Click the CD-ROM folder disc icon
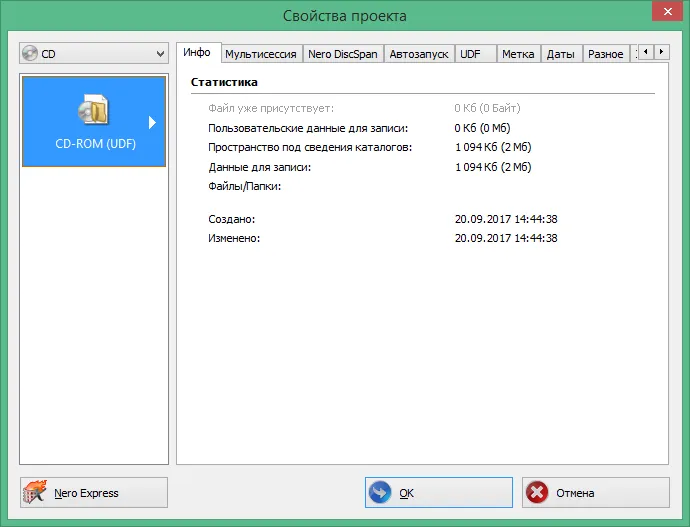690x527 pixels. click(x=93, y=109)
